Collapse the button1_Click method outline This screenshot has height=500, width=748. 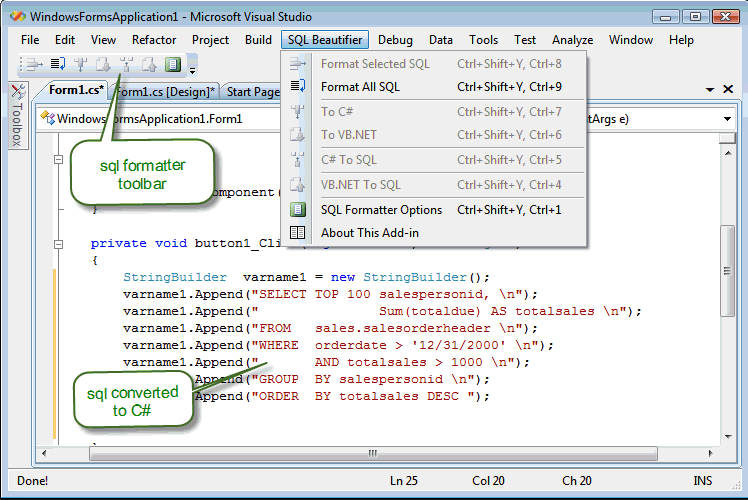click(x=58, y=244)
